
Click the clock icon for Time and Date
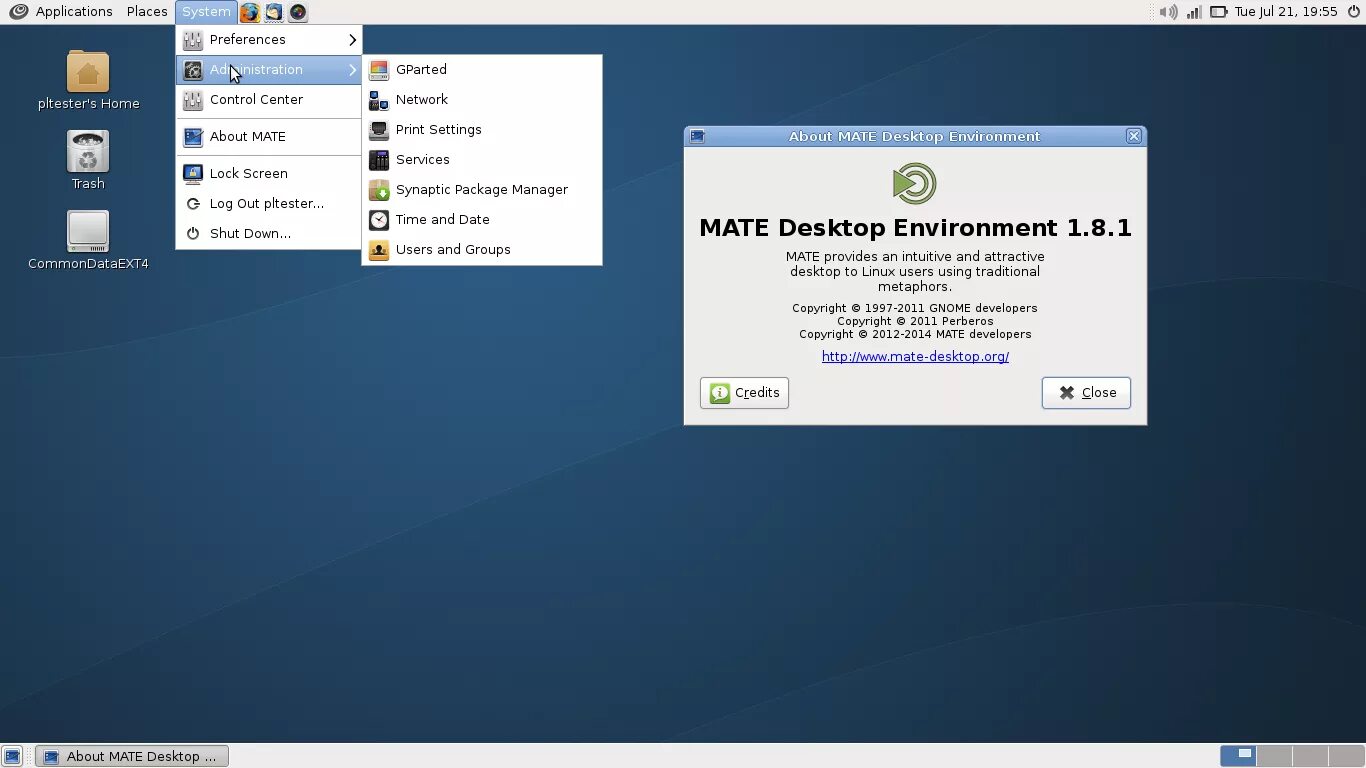[379, 220]
